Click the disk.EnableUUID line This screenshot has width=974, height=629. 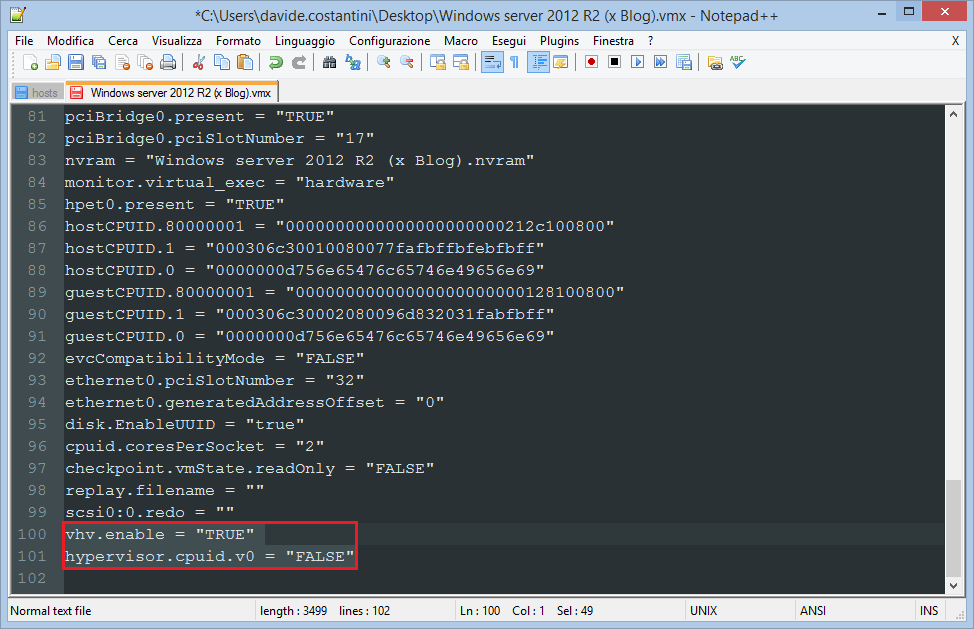tap(184, 424)
